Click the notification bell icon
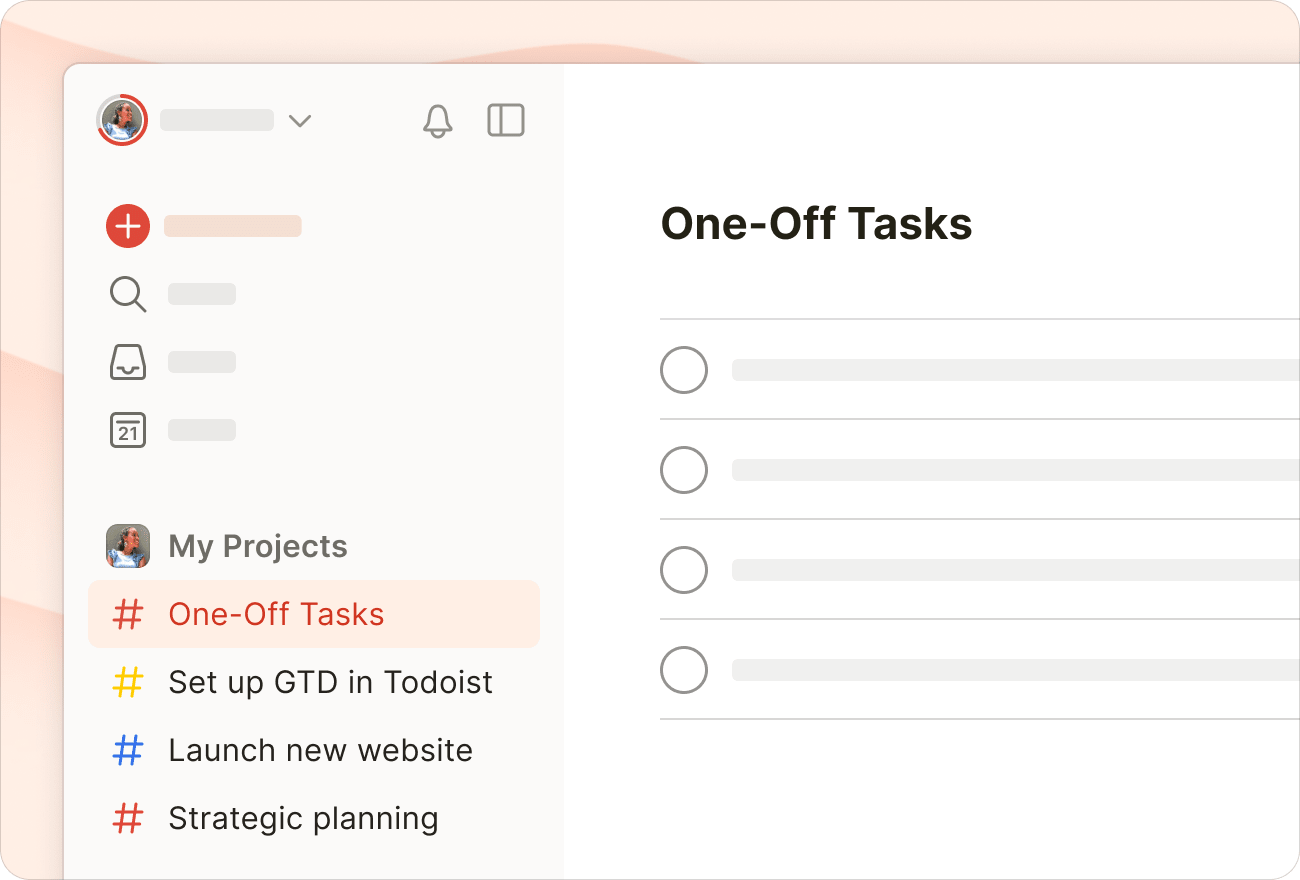This screenshot has height=880, width=1300. click(x=437, y=121)
